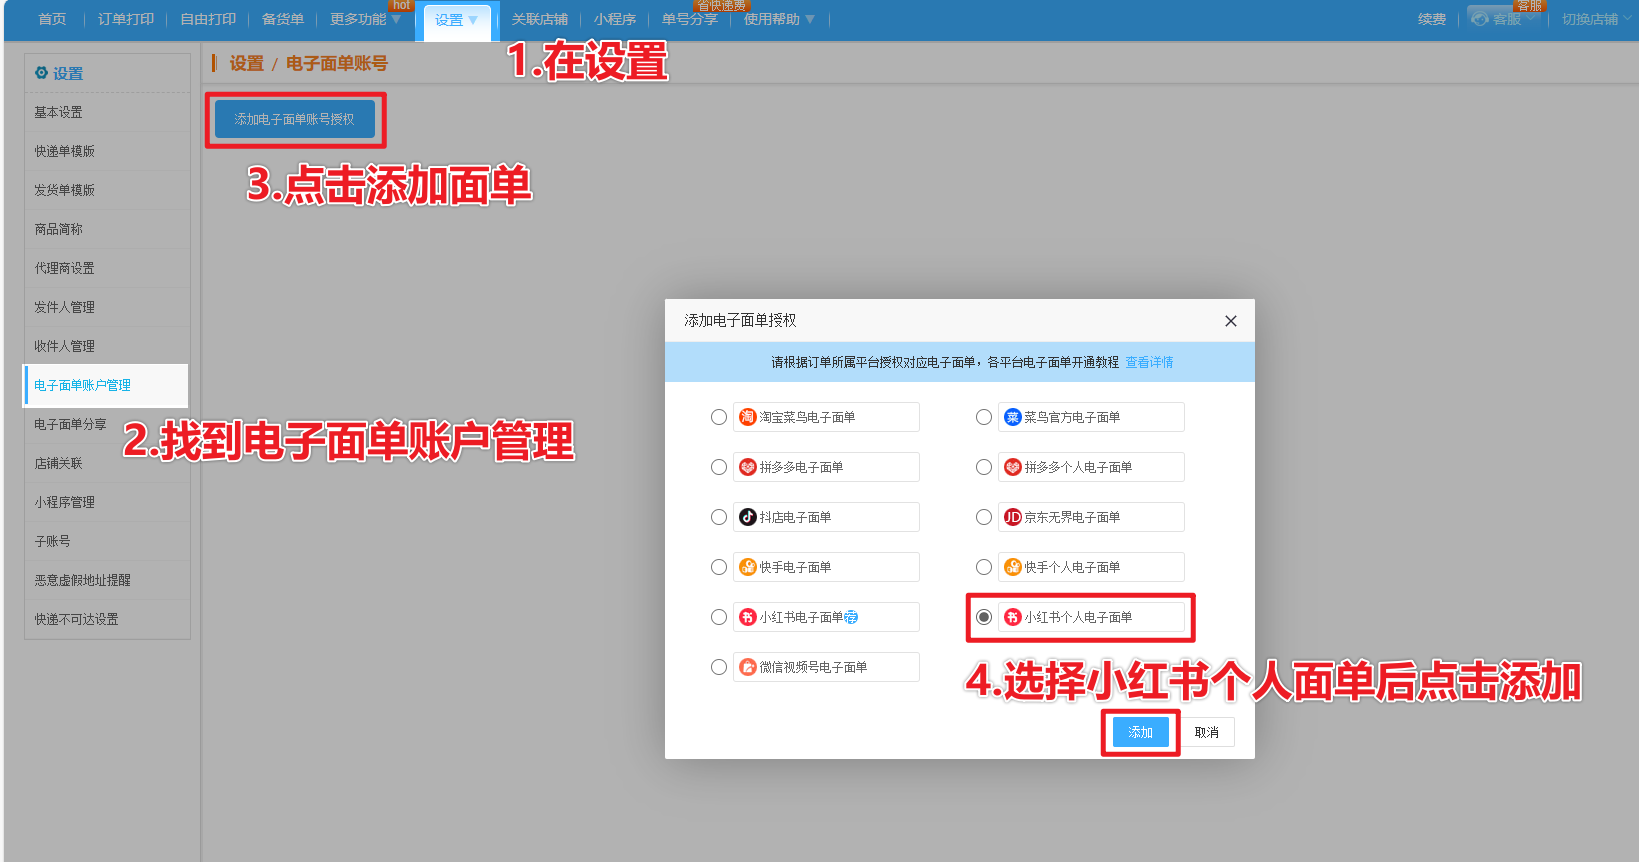Click the 菜鸟官方 blue waybill icon

(x=1012, y=417)
